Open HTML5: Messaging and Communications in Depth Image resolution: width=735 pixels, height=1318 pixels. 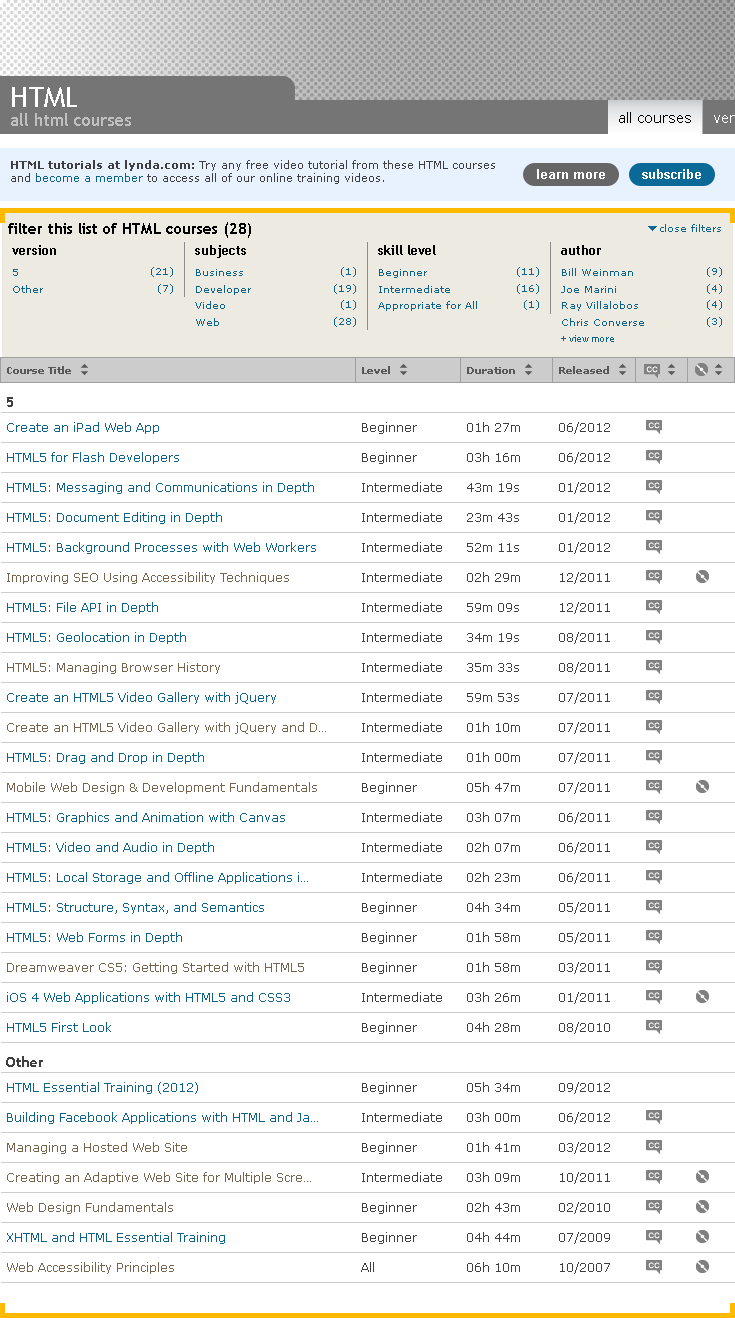tap(160, 487)
